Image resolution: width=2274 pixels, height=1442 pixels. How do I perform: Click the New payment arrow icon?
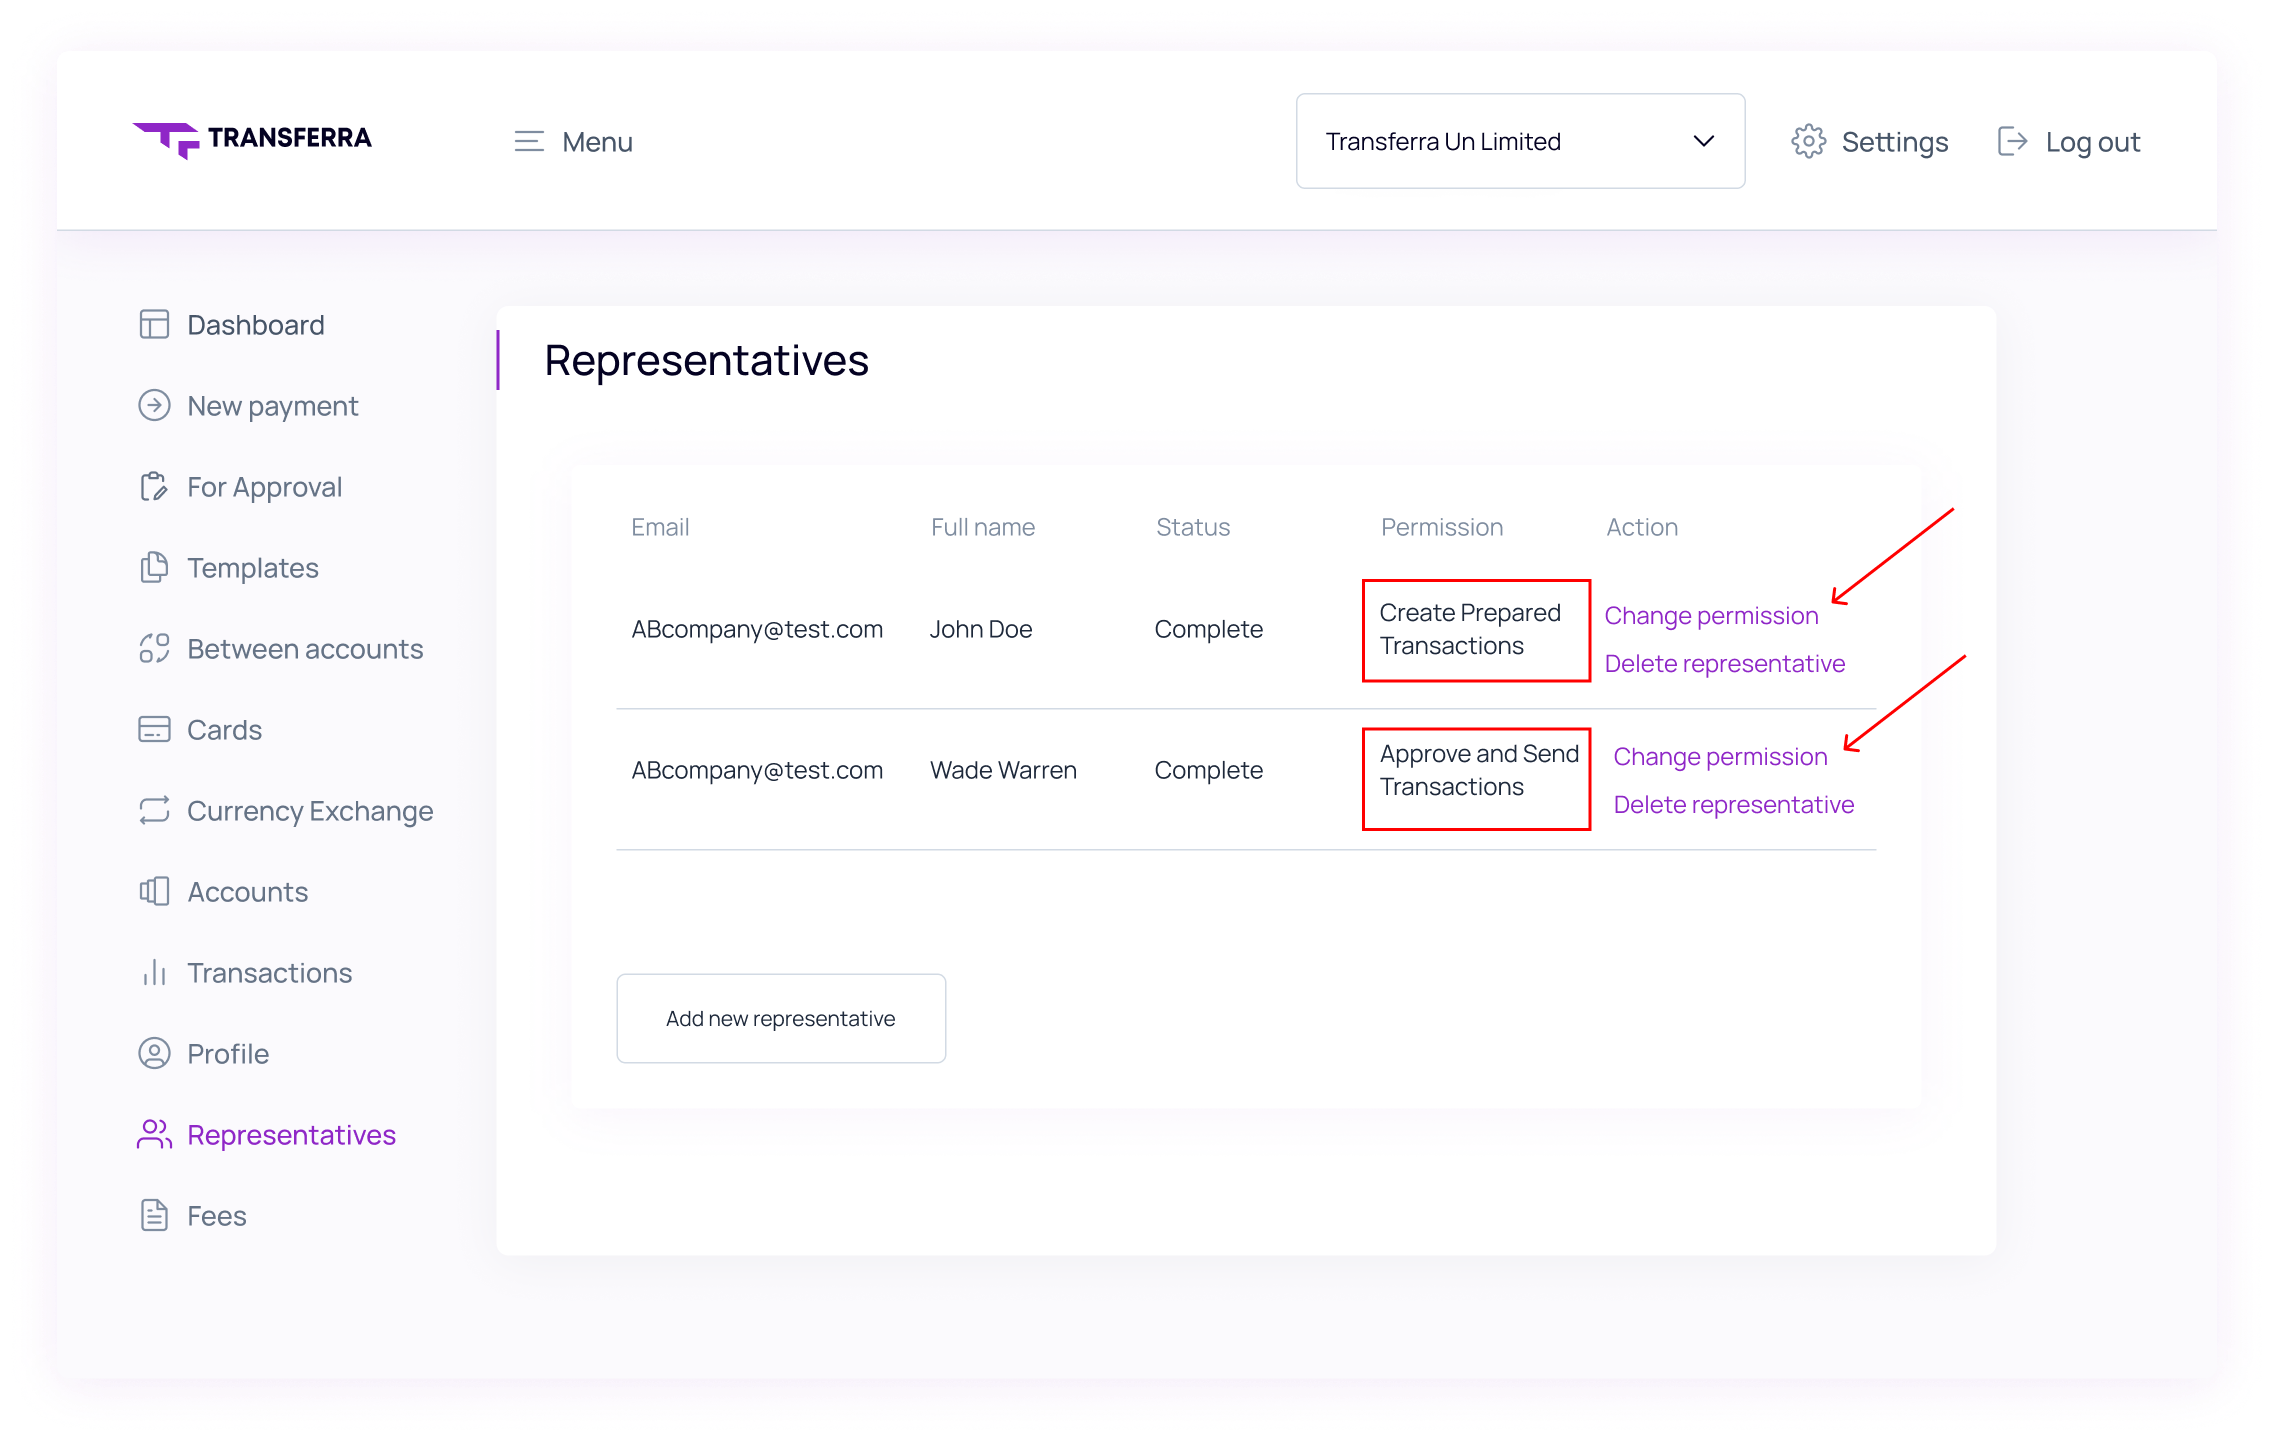click(x=154, y=406)
